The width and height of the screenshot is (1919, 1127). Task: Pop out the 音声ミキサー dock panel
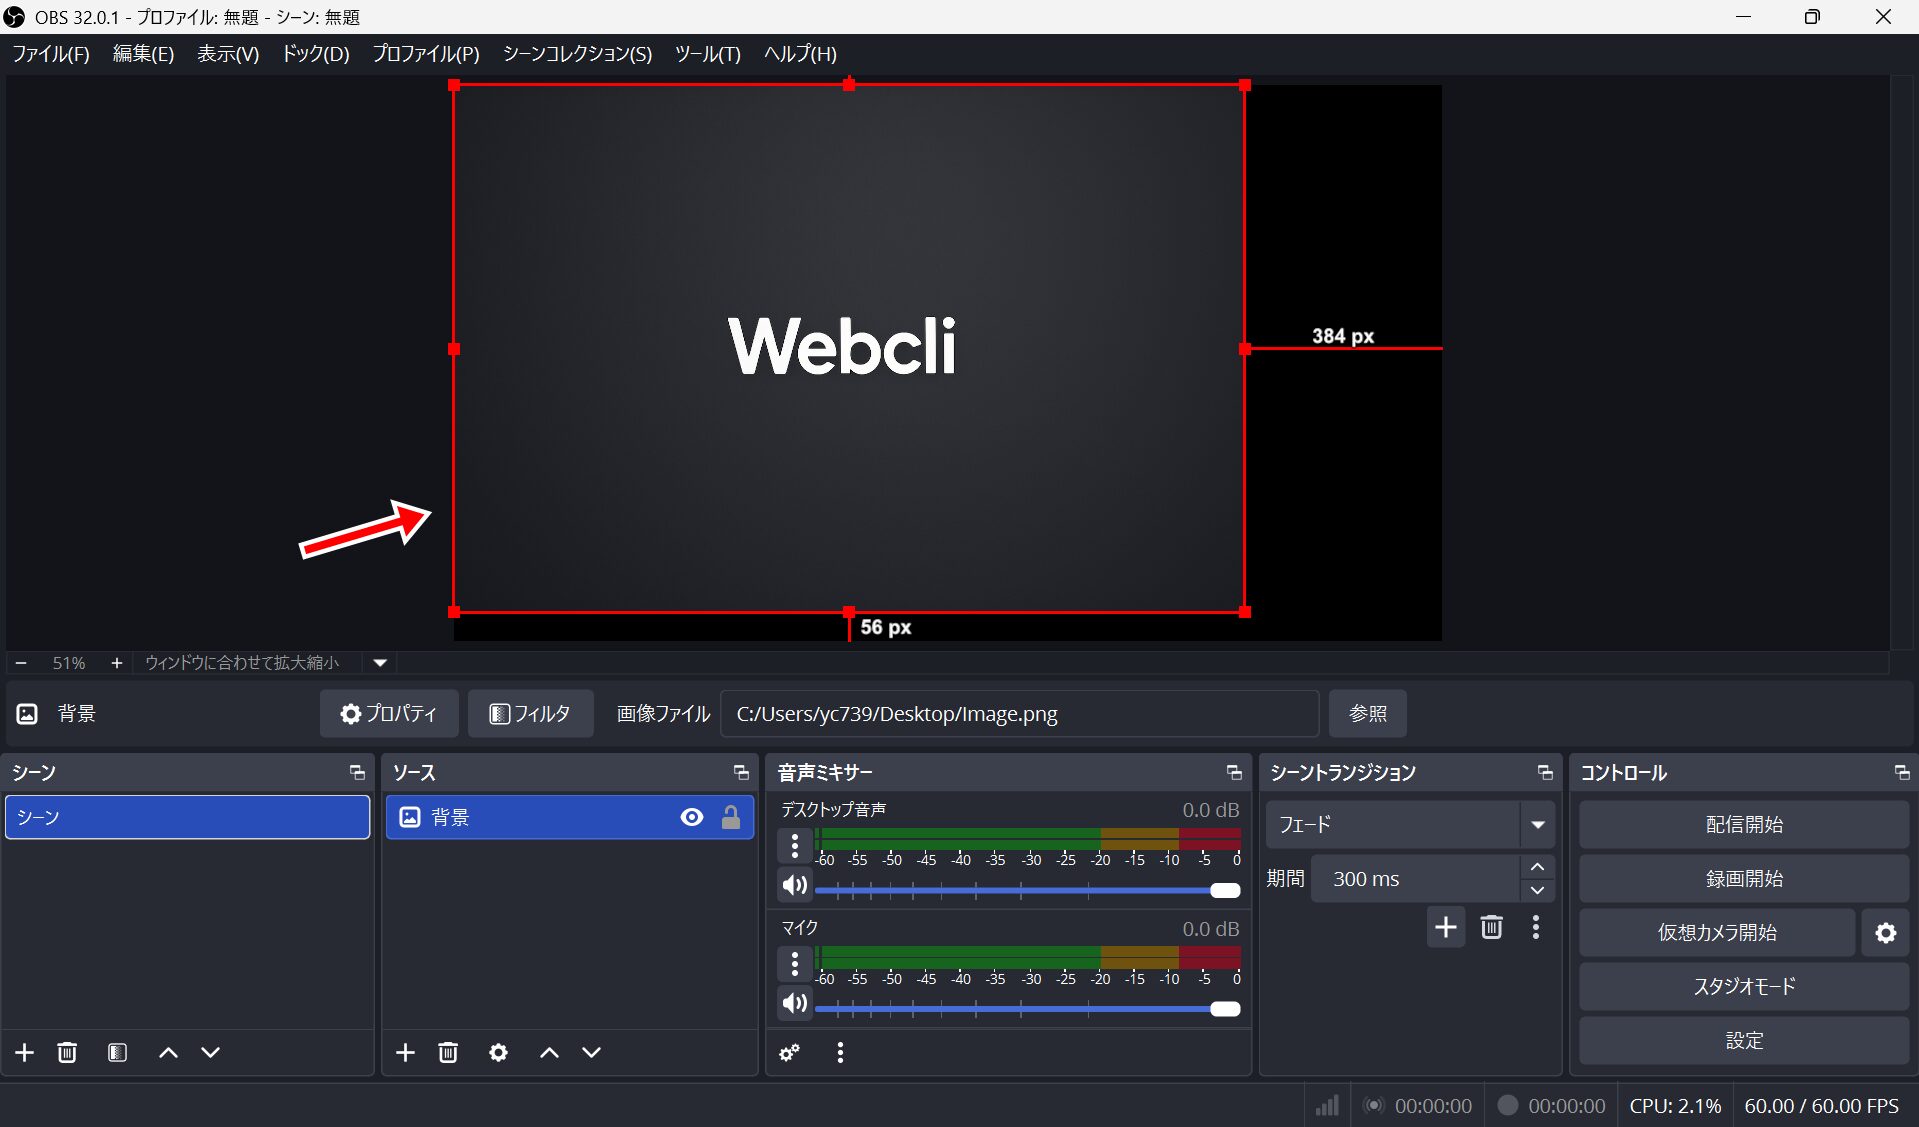(1234, 773)
